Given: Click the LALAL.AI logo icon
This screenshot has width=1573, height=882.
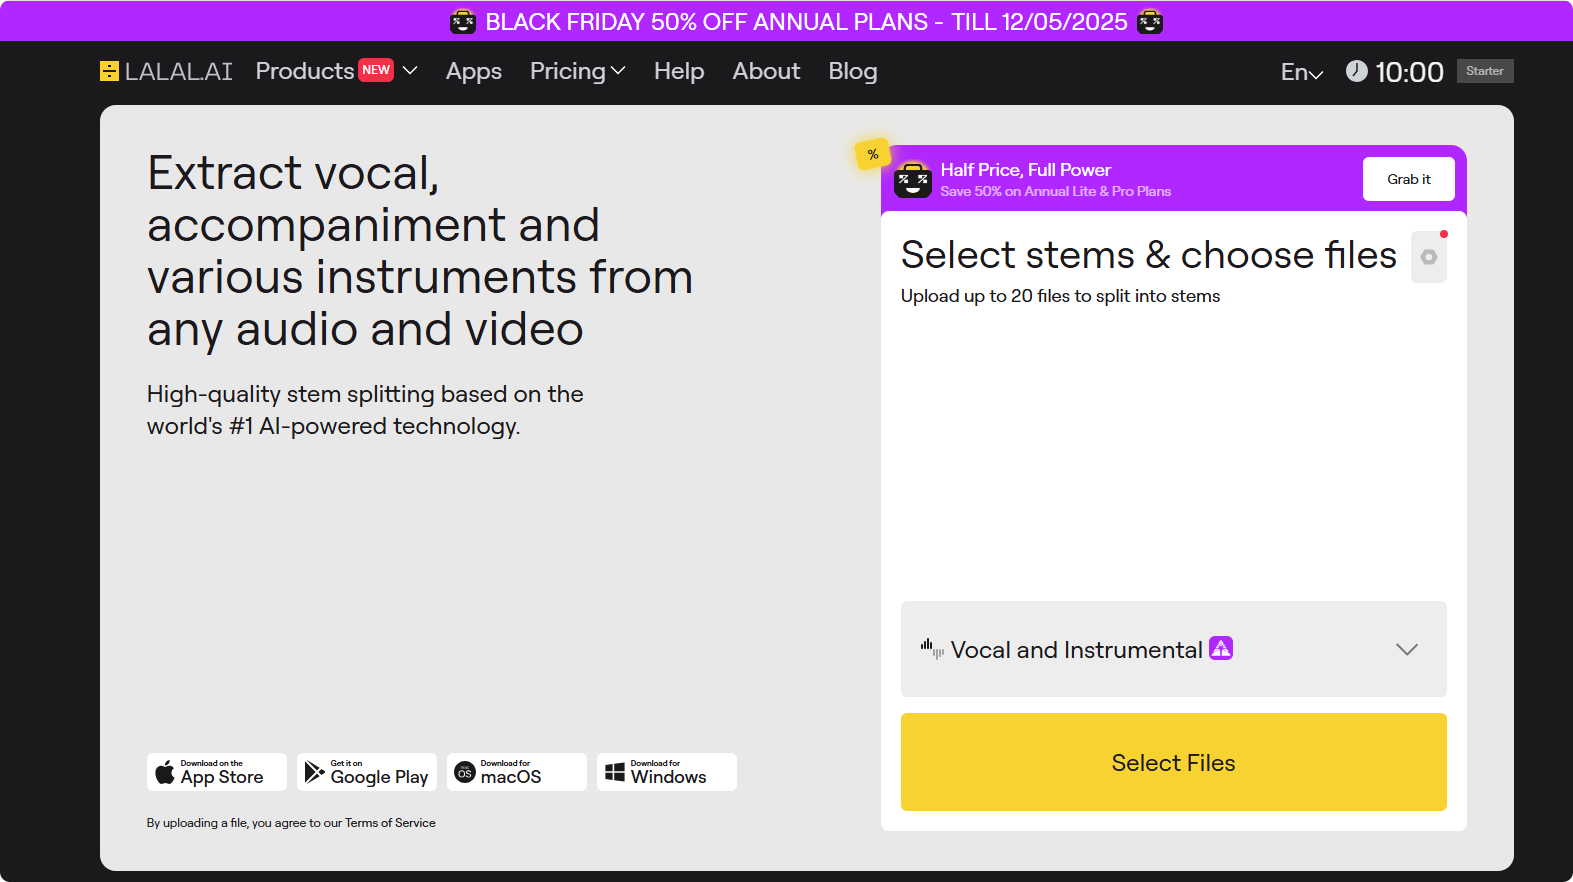Looking at the screenshot, I should tap(109, 71).
